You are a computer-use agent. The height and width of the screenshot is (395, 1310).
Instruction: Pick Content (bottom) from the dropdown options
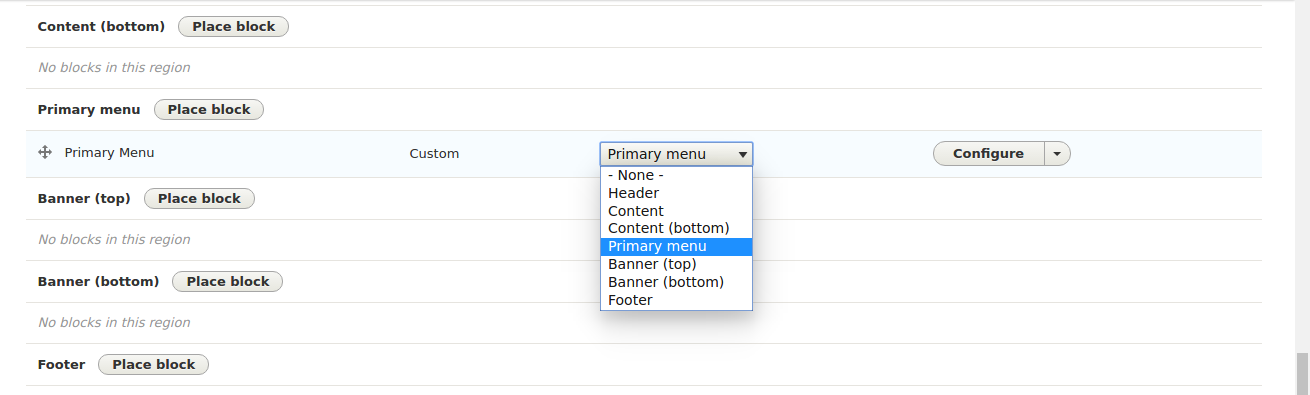click(676, 229)
